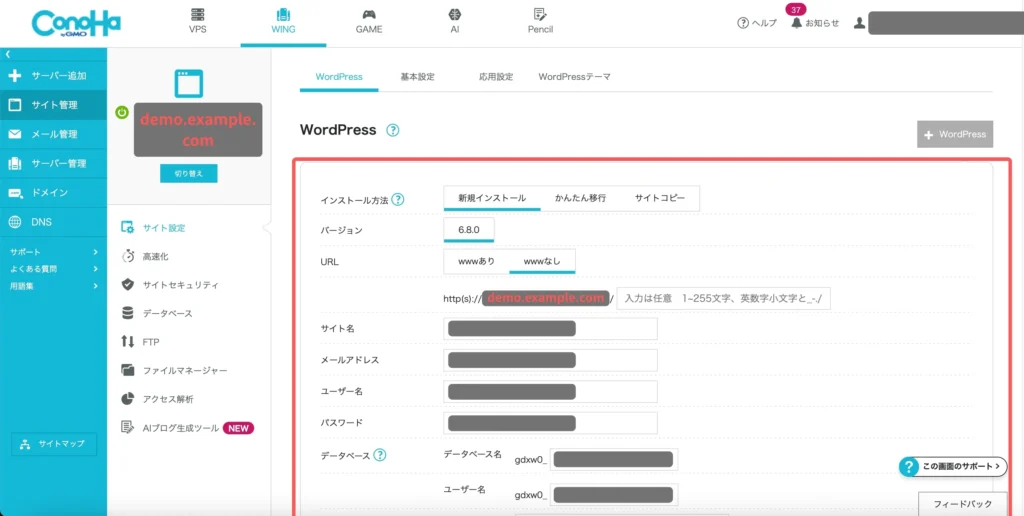Switch to the 応用設定 tab
Image resolution: width=1024 pixels, height=516 pixels.
click(x=496, y=77)
